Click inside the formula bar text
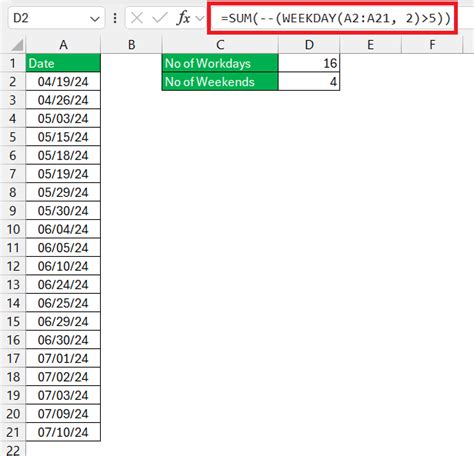 click(x=335, y=18)
